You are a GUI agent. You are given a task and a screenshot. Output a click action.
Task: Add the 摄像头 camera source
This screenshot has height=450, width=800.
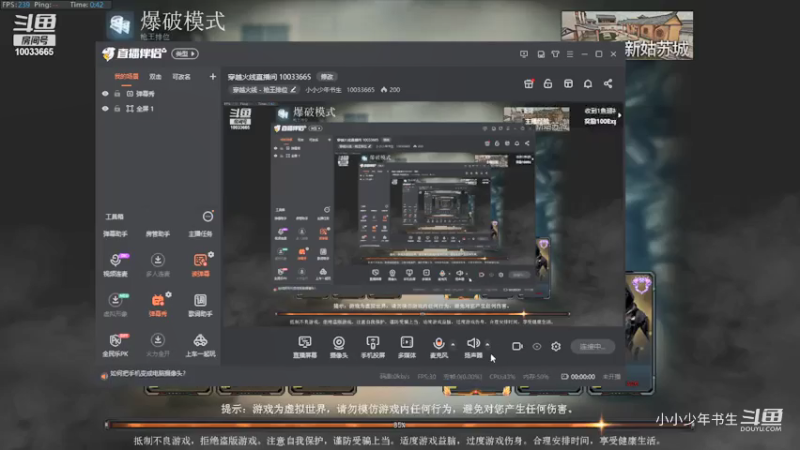339,347
